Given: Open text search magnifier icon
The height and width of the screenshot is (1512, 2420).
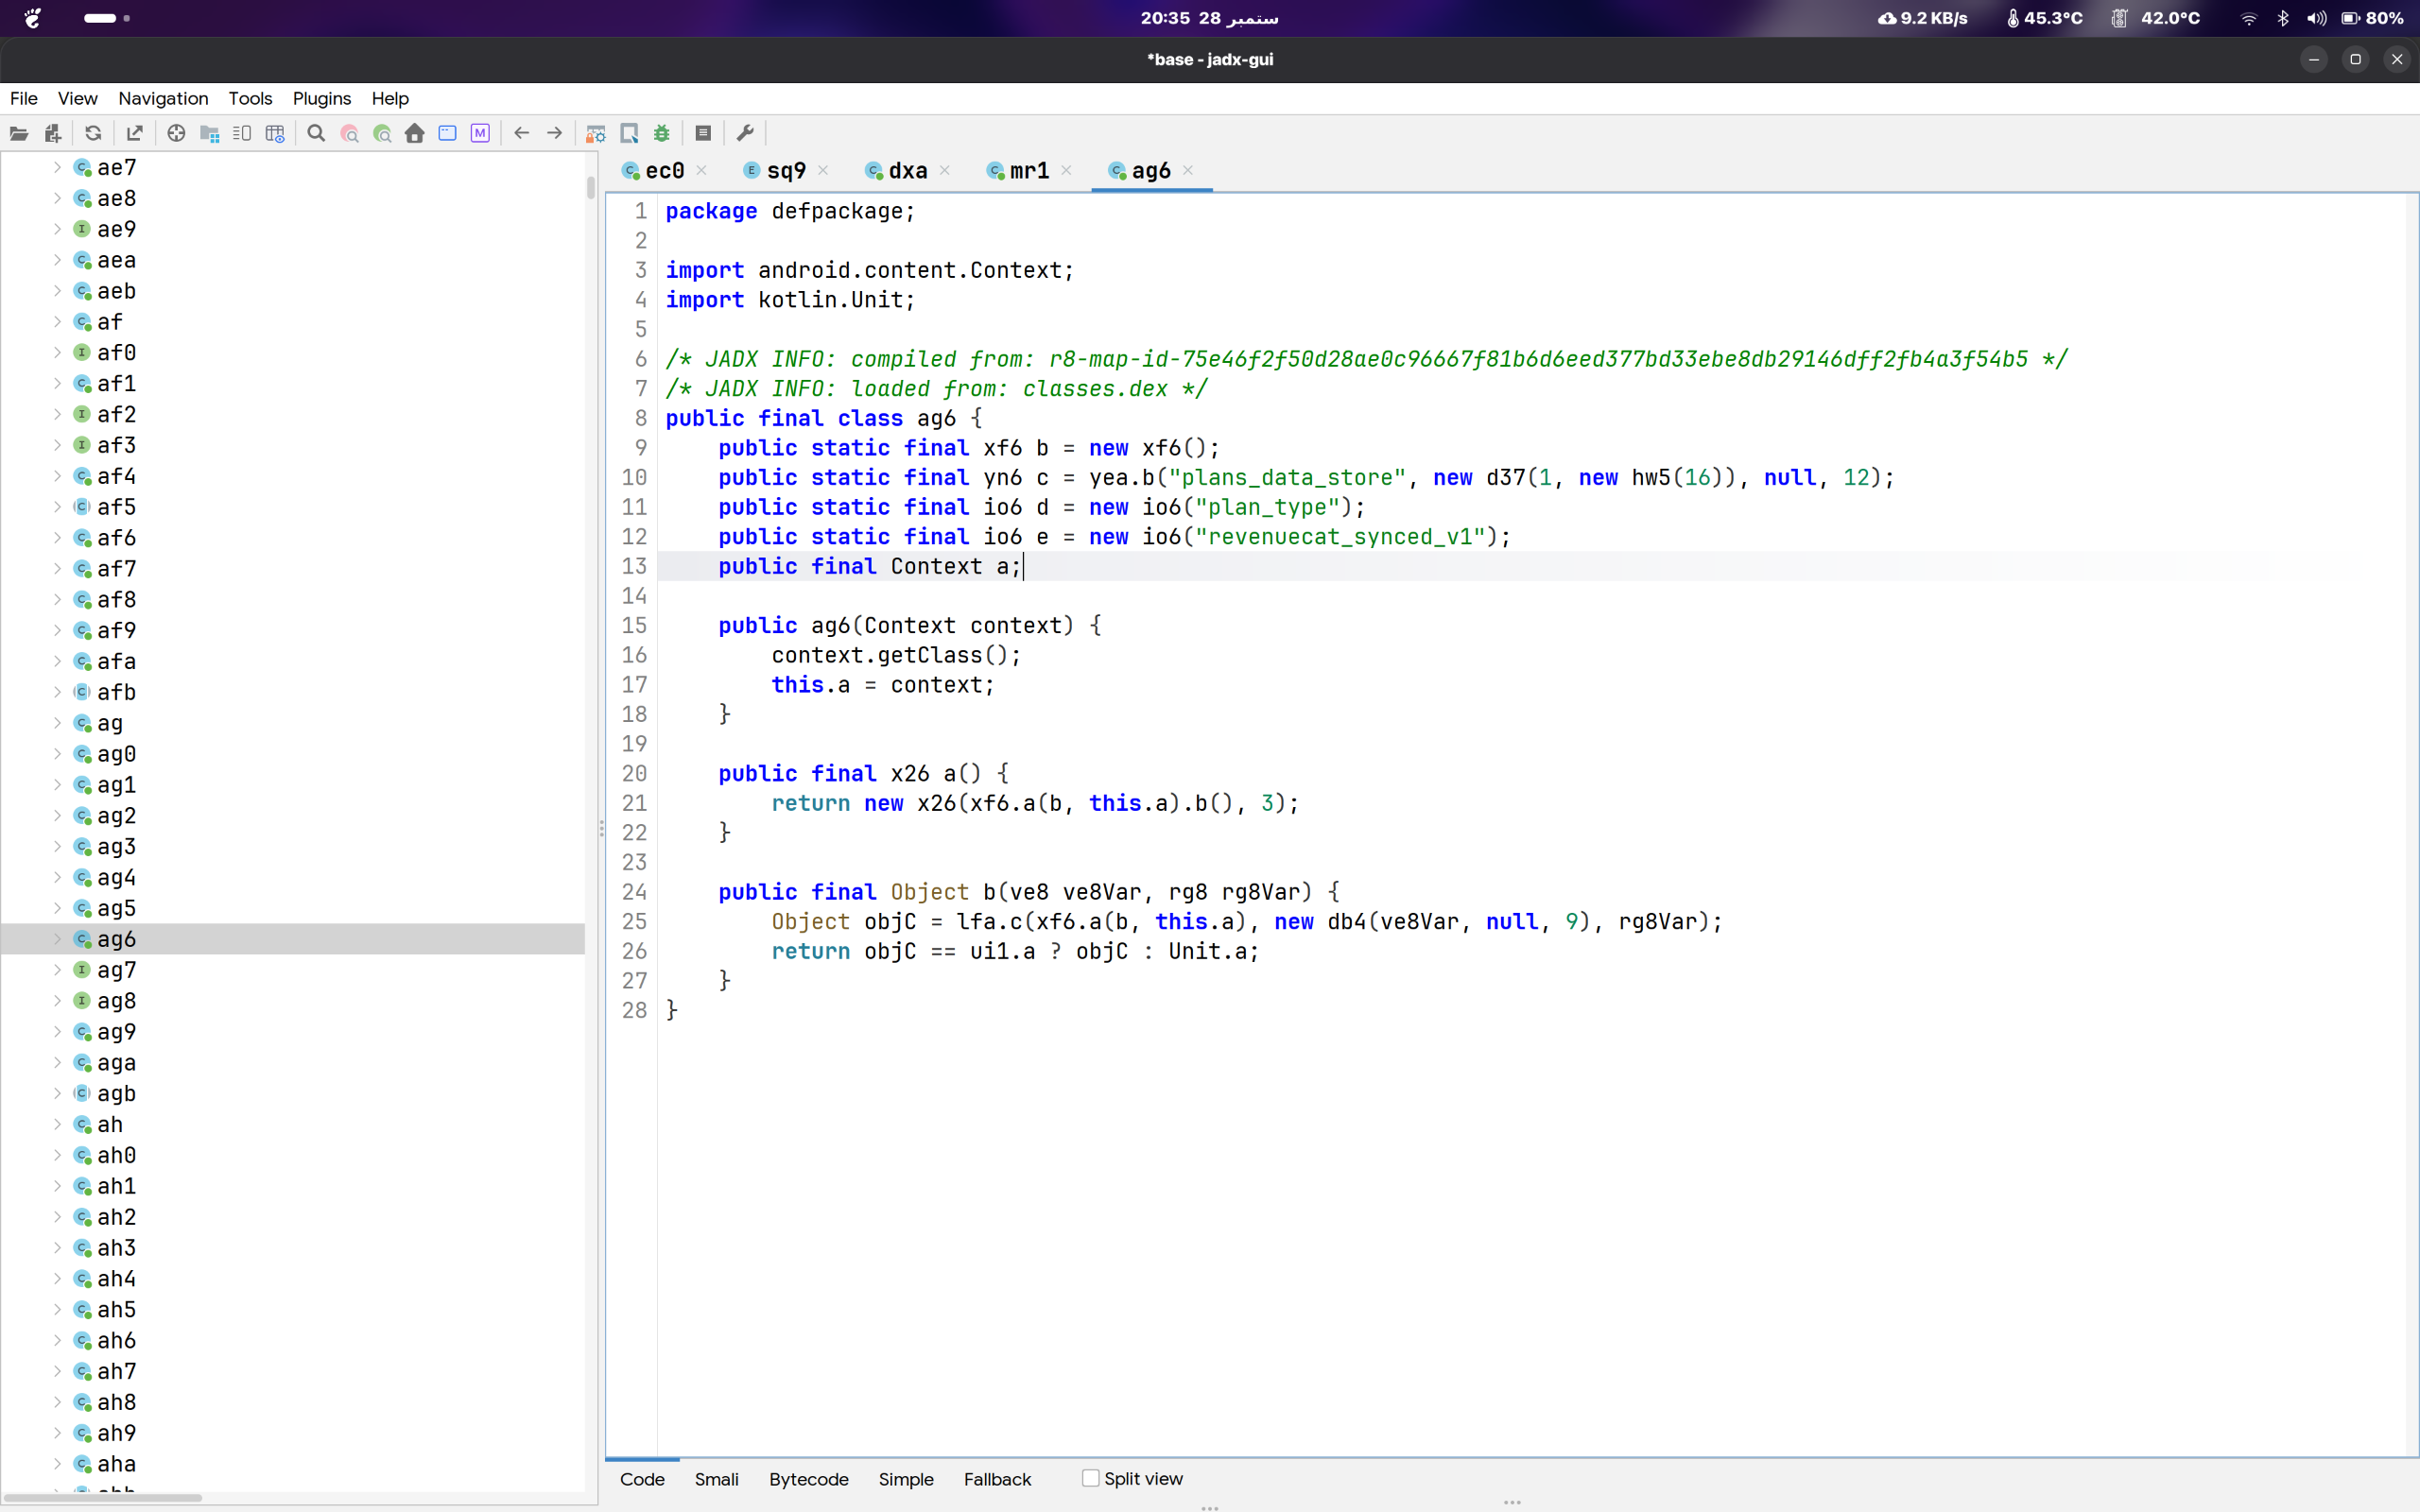Looking at the screenshot, I should point(316,133).
